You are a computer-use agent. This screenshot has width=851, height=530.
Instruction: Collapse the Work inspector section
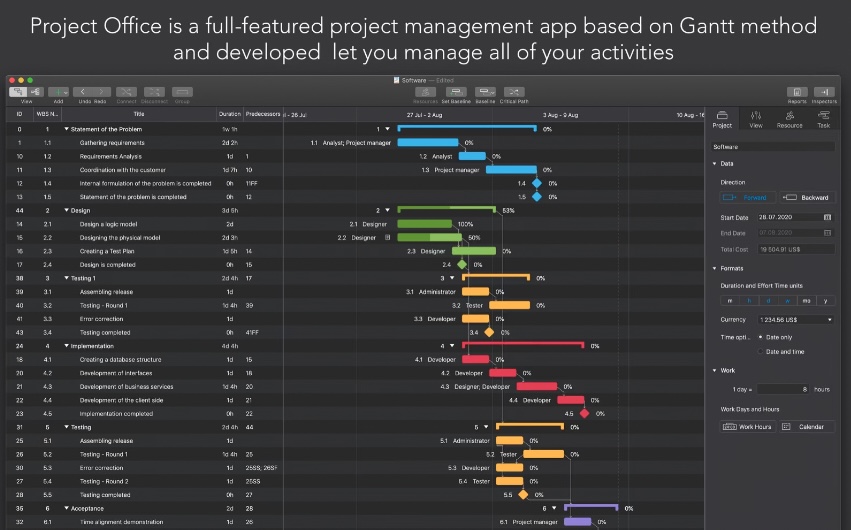click(714, 370)
